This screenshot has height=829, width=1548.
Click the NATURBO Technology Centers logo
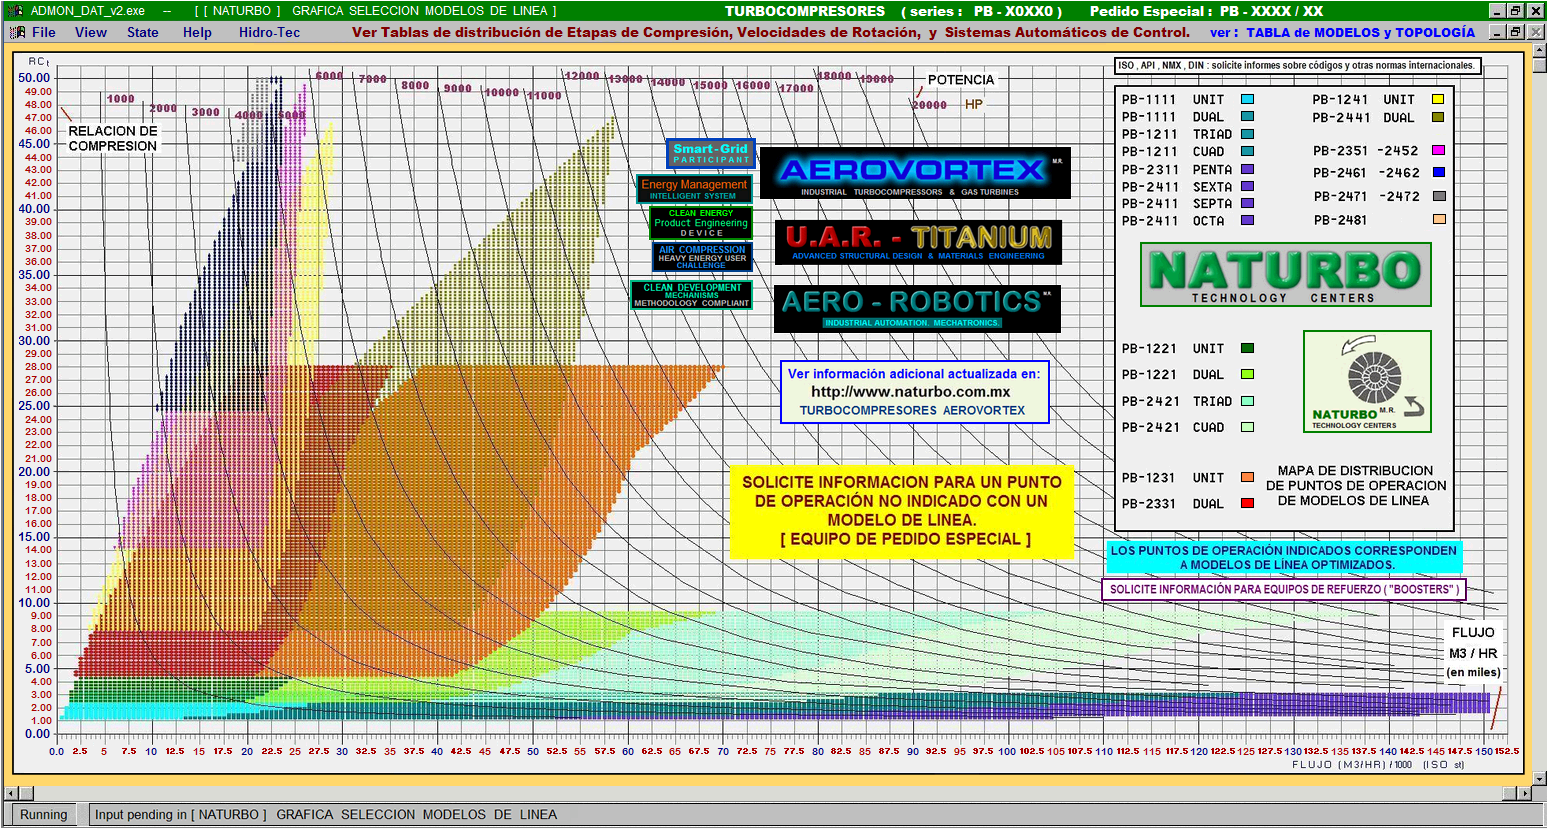click(1286, 275)
